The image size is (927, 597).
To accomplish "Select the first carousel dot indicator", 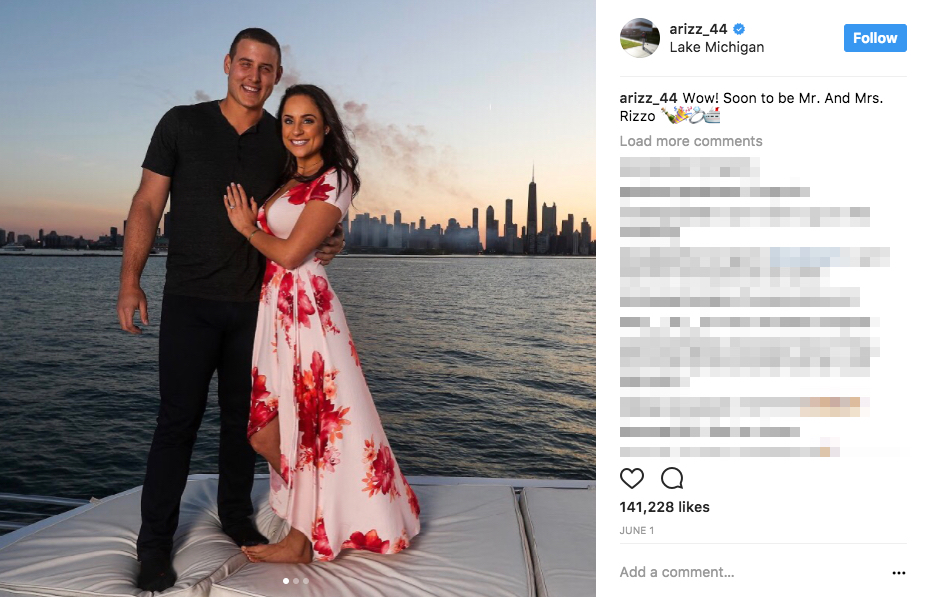I will pyautogui.click(x=286, y=581).
